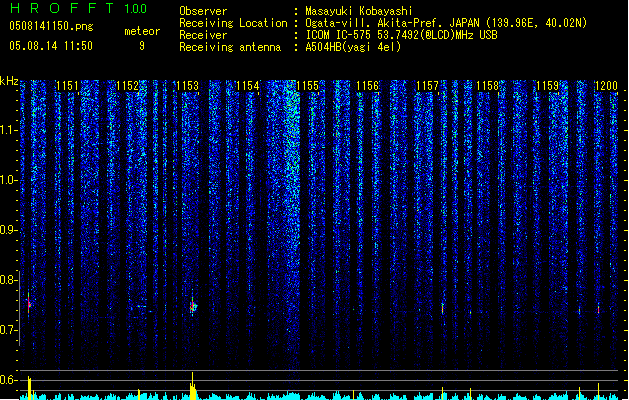Click the 0.9 frequency axis label
Screen dimensions: 629x400
pos(8,230)
